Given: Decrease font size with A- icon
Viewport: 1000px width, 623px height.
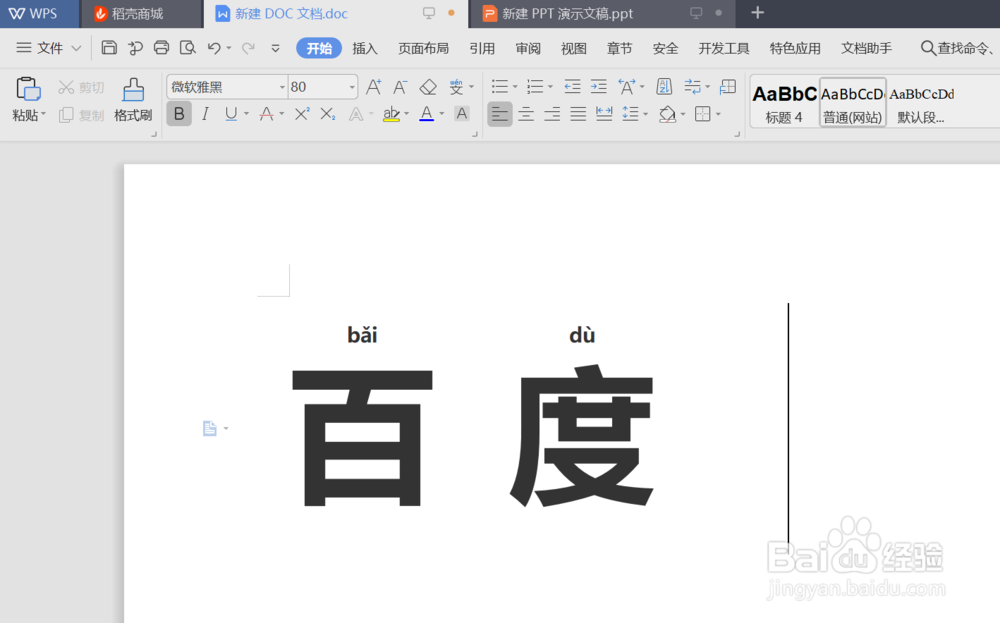Looking at the screenshot, I should [x=400, y=87].
